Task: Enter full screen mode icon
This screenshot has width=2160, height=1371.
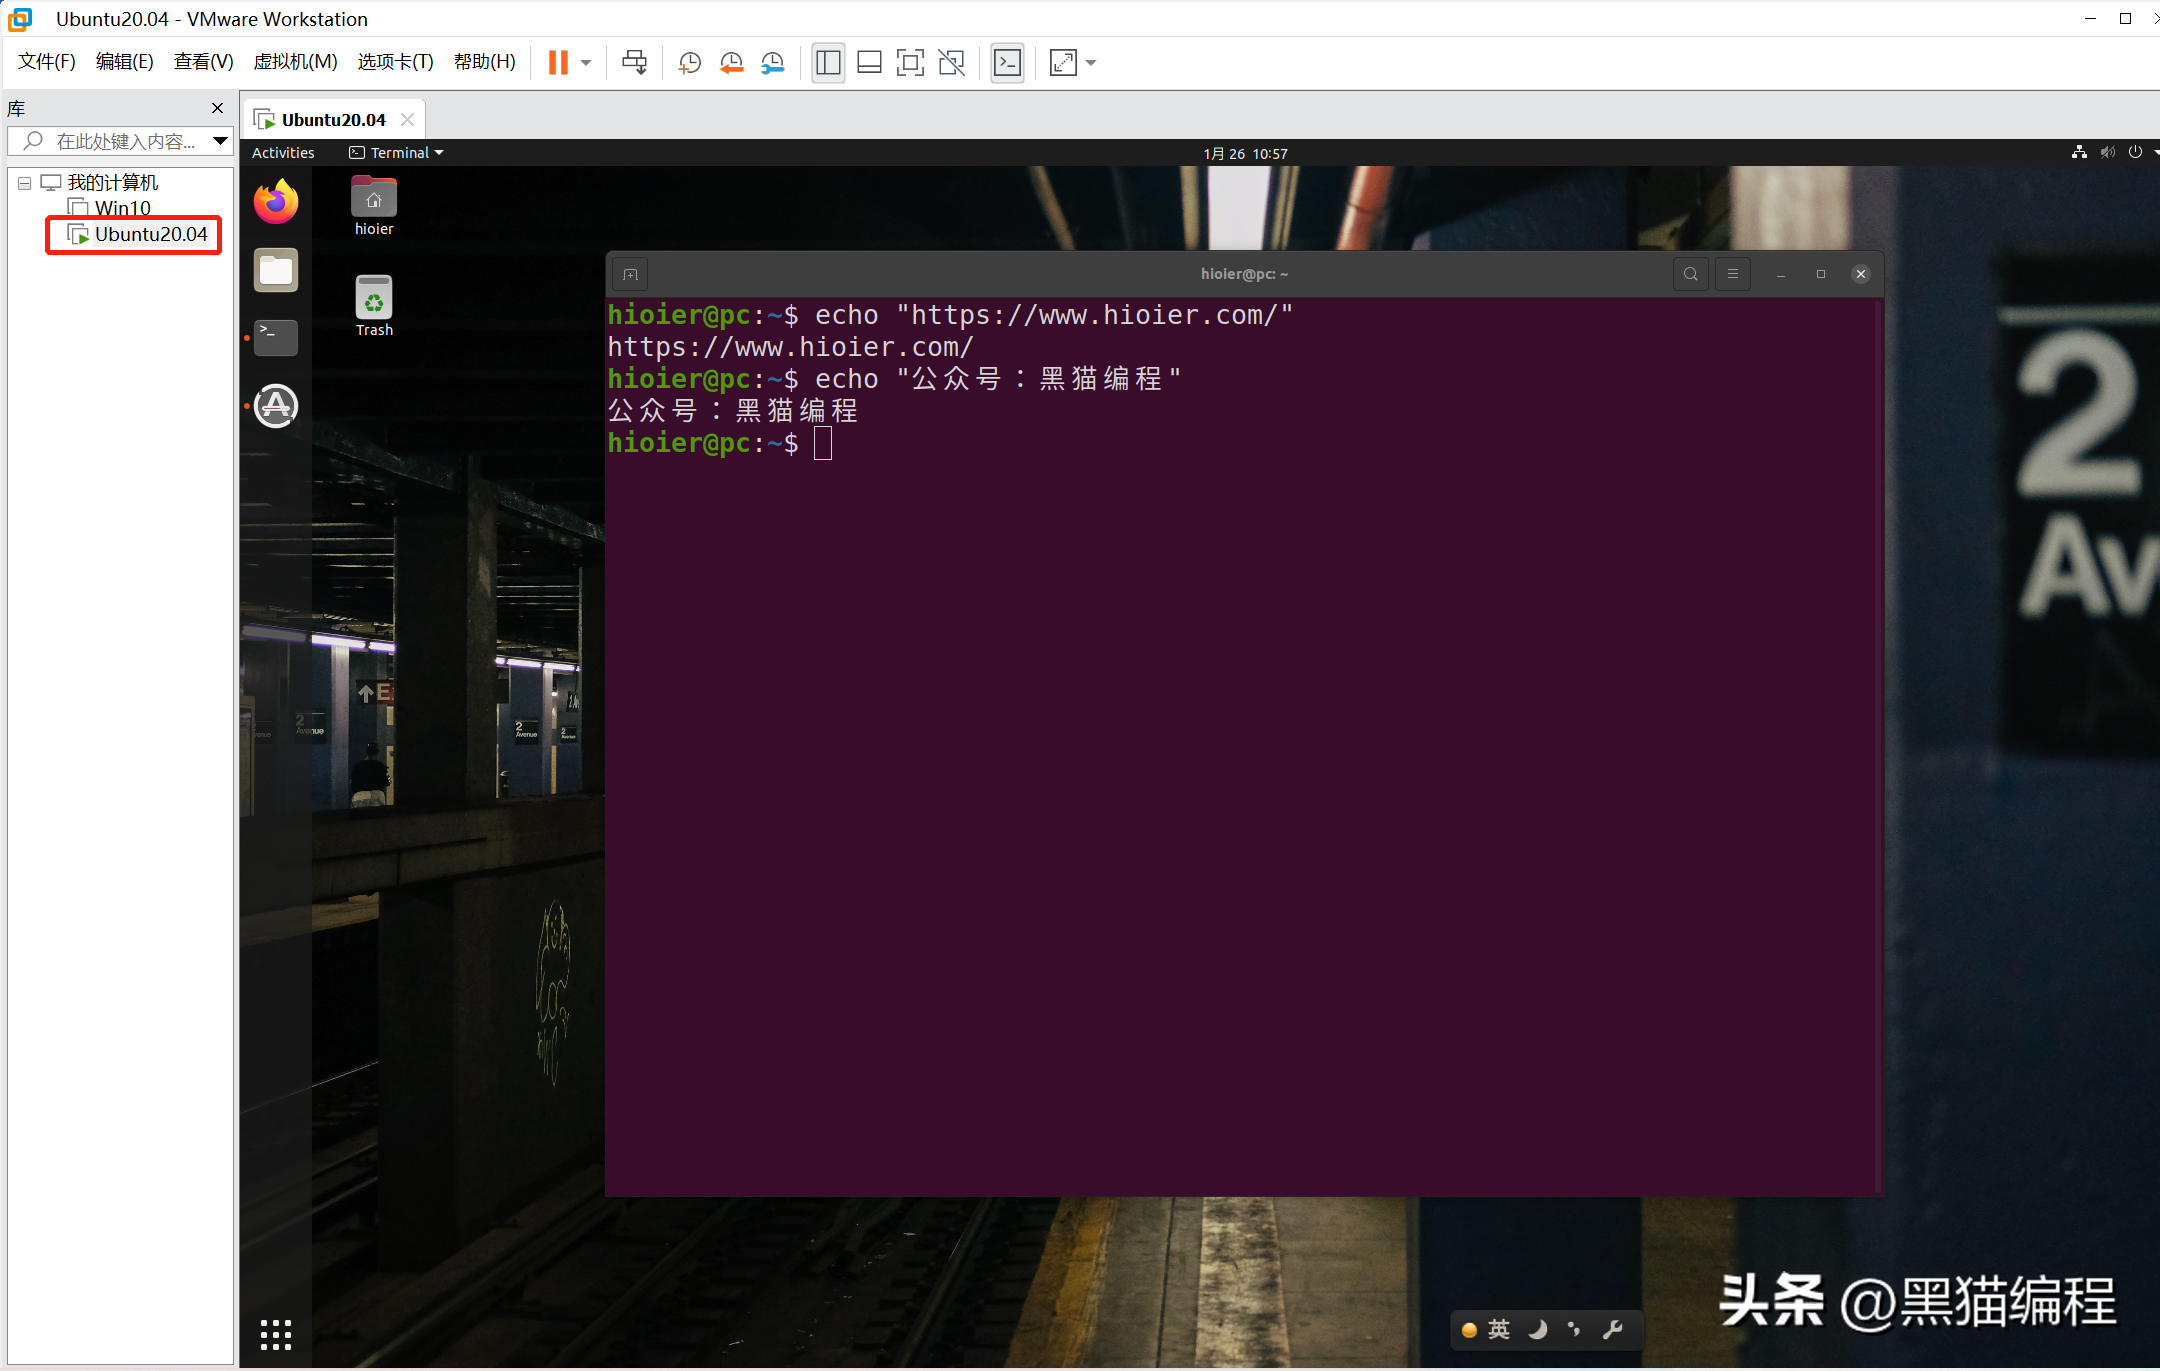Action: (x=910, y=63)
